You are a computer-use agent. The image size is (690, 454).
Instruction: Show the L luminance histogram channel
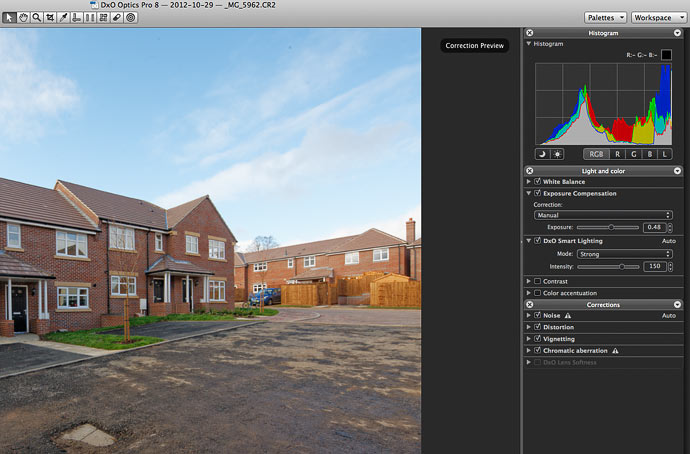(665, 154)
